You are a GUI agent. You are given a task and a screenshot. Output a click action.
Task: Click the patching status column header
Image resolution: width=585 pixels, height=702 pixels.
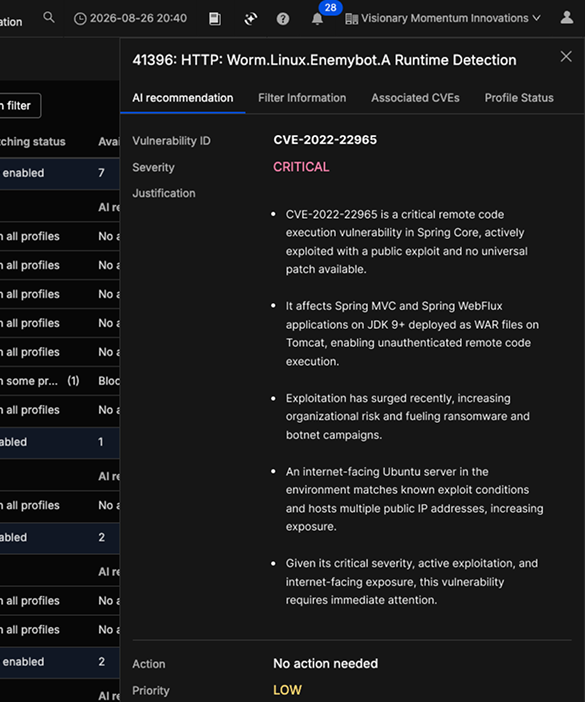pos(33,142)
